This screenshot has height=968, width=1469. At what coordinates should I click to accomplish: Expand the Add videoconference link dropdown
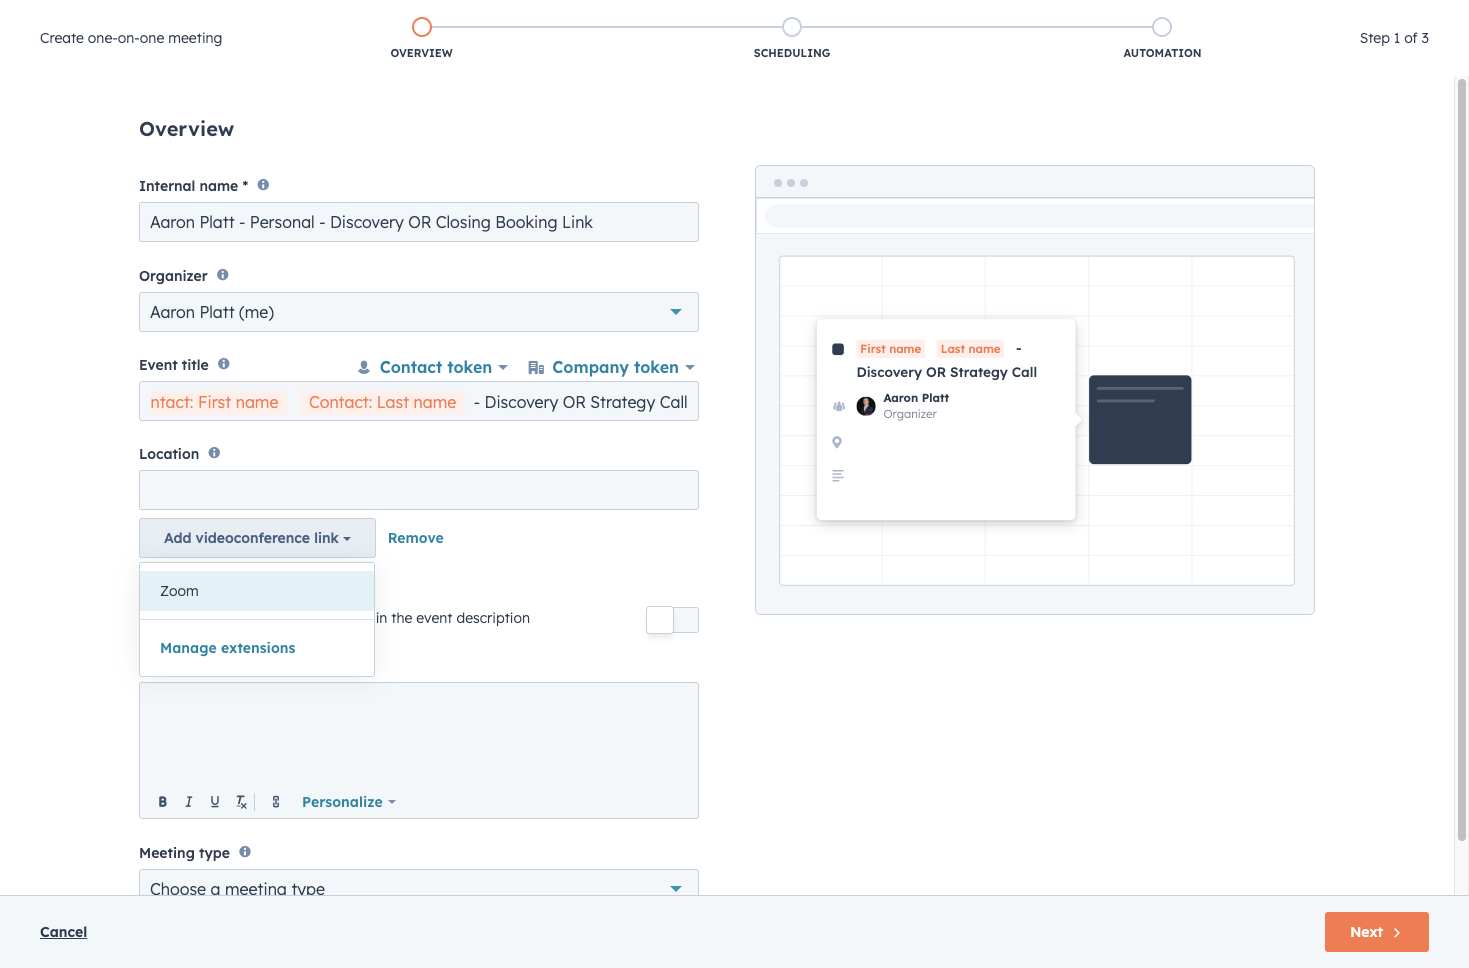257,538
